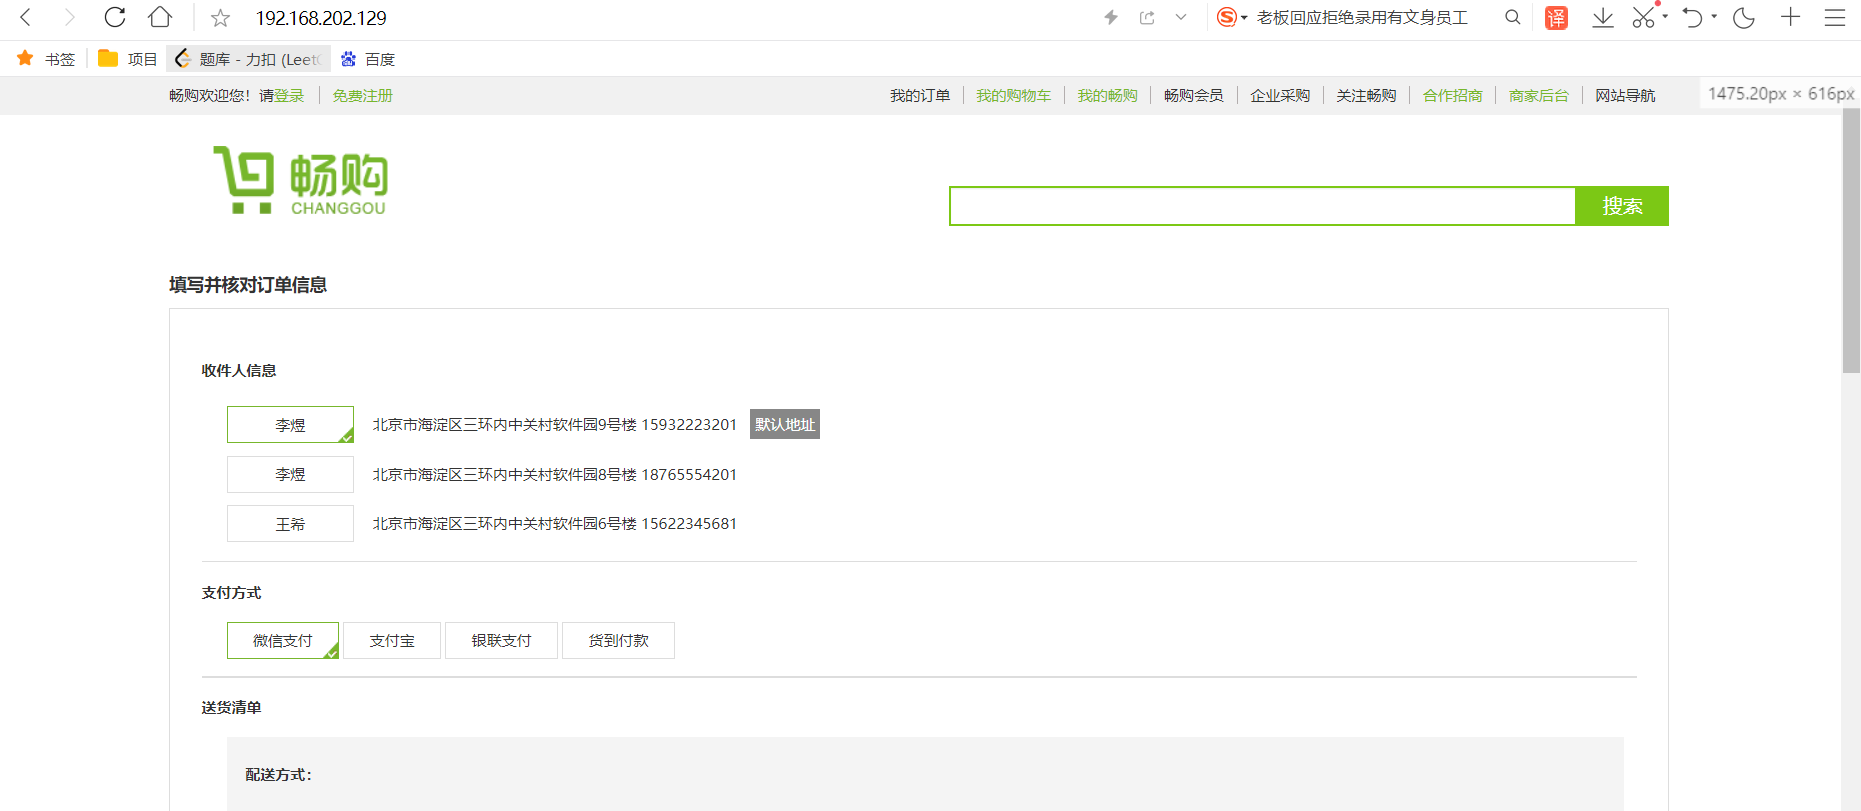Open 我的购物车 menu item

(1013, 96)
